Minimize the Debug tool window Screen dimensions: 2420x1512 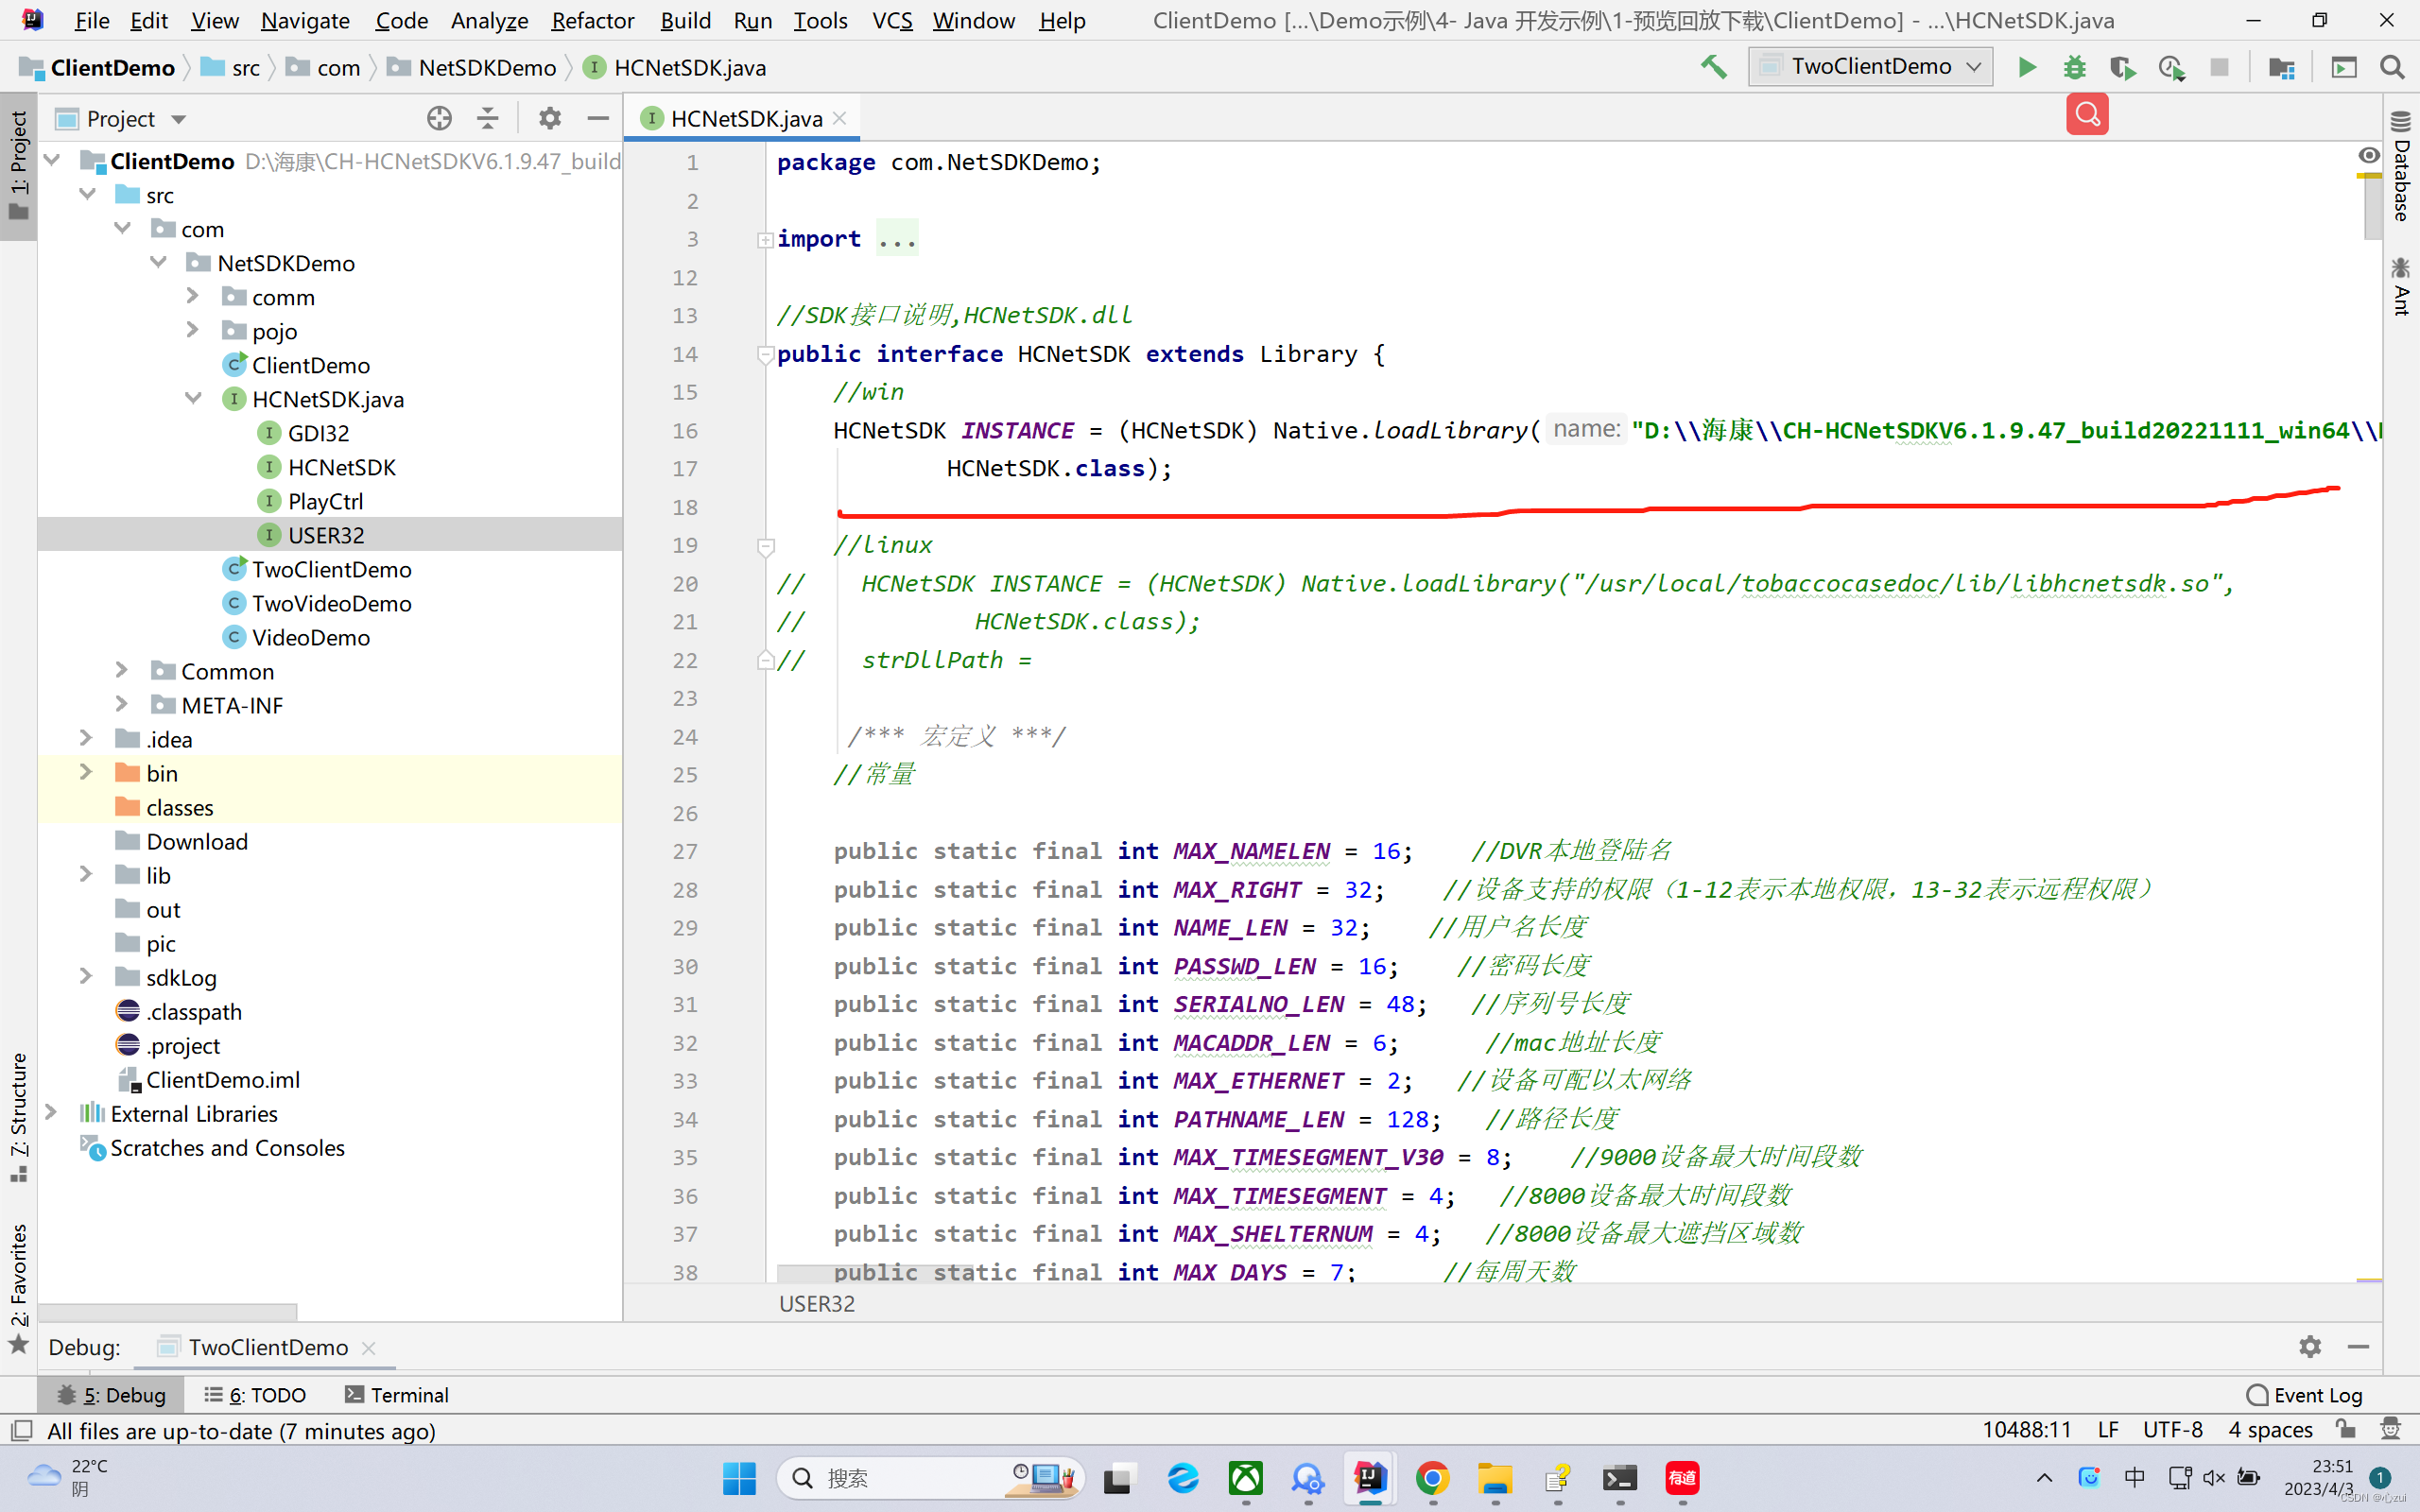2358,1347
